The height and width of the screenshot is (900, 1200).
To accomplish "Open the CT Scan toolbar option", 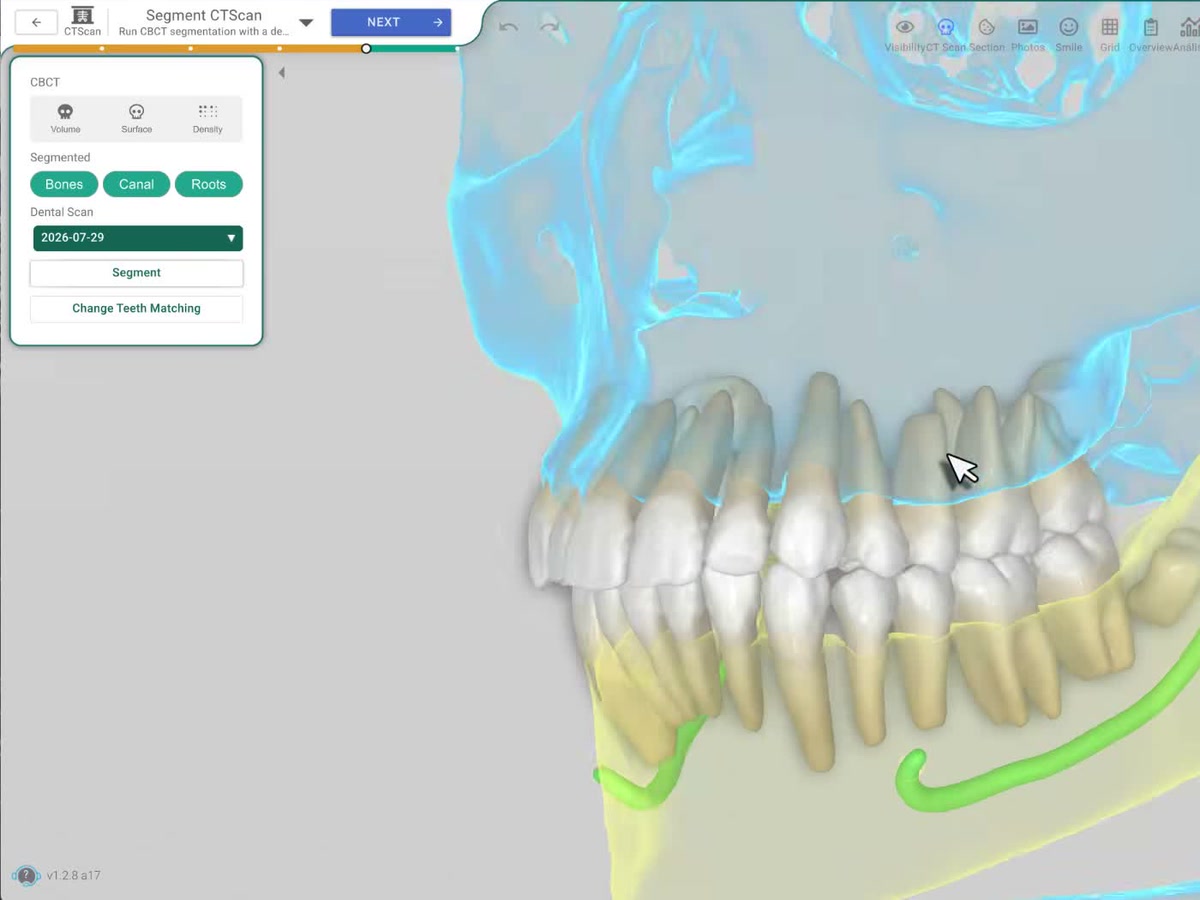I will point(946,34).
